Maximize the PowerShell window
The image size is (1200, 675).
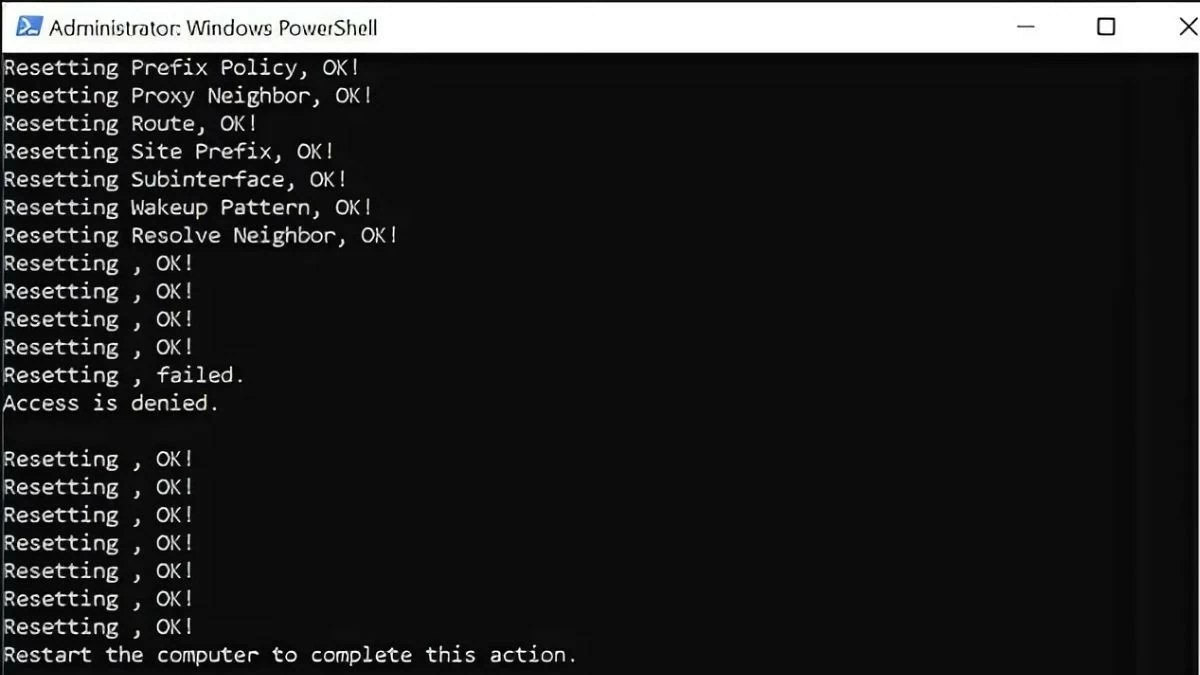coord(1106,27)
